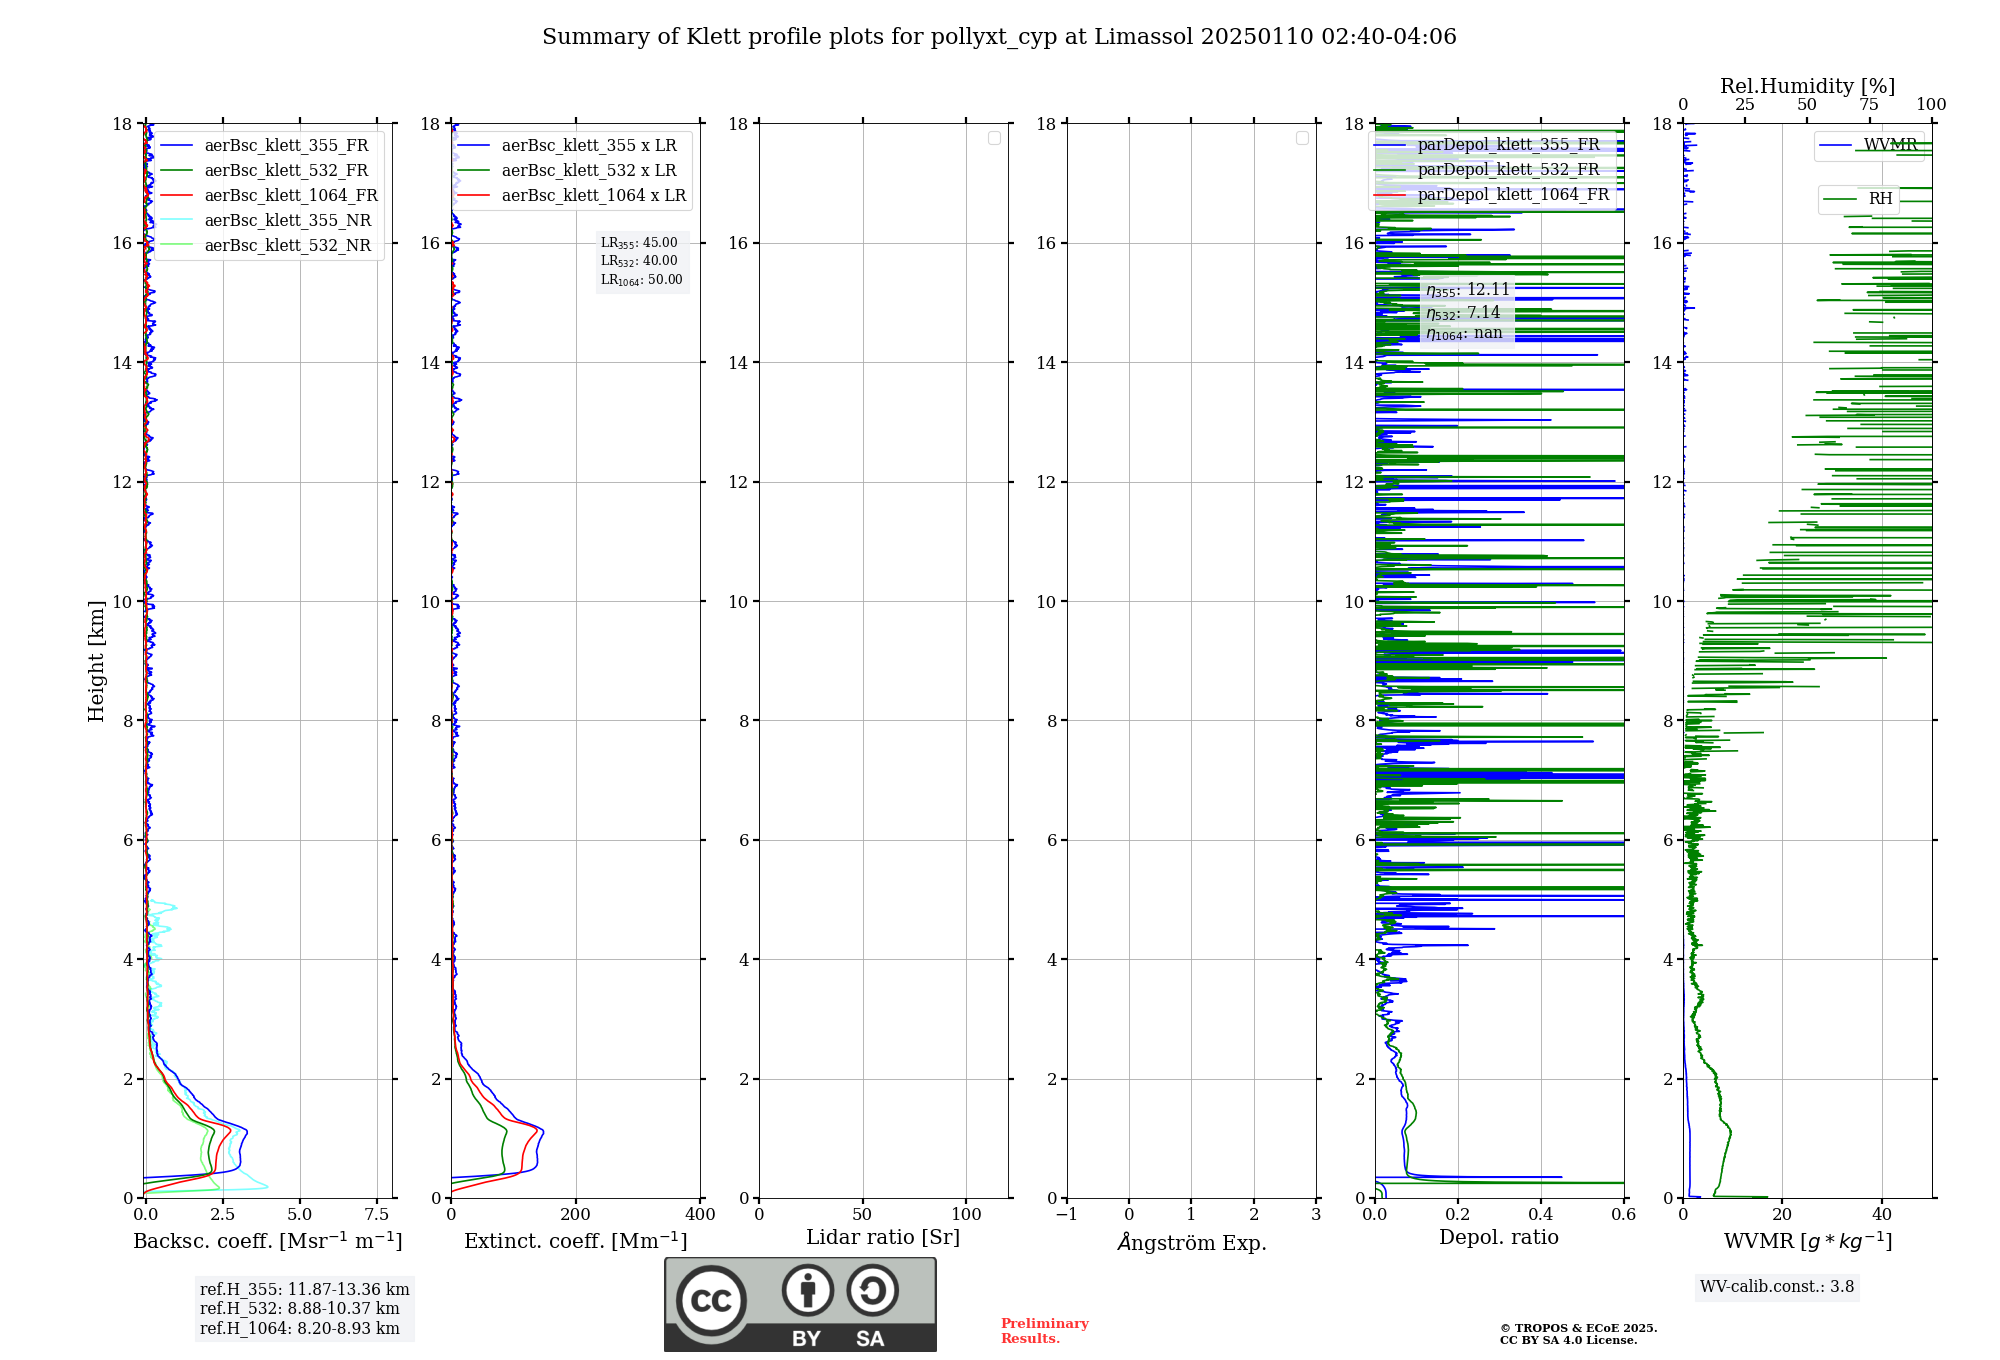Click the Rel.Humidity [%] top axis label
Screen dimensions: 2000x1360
[1807, 86]
